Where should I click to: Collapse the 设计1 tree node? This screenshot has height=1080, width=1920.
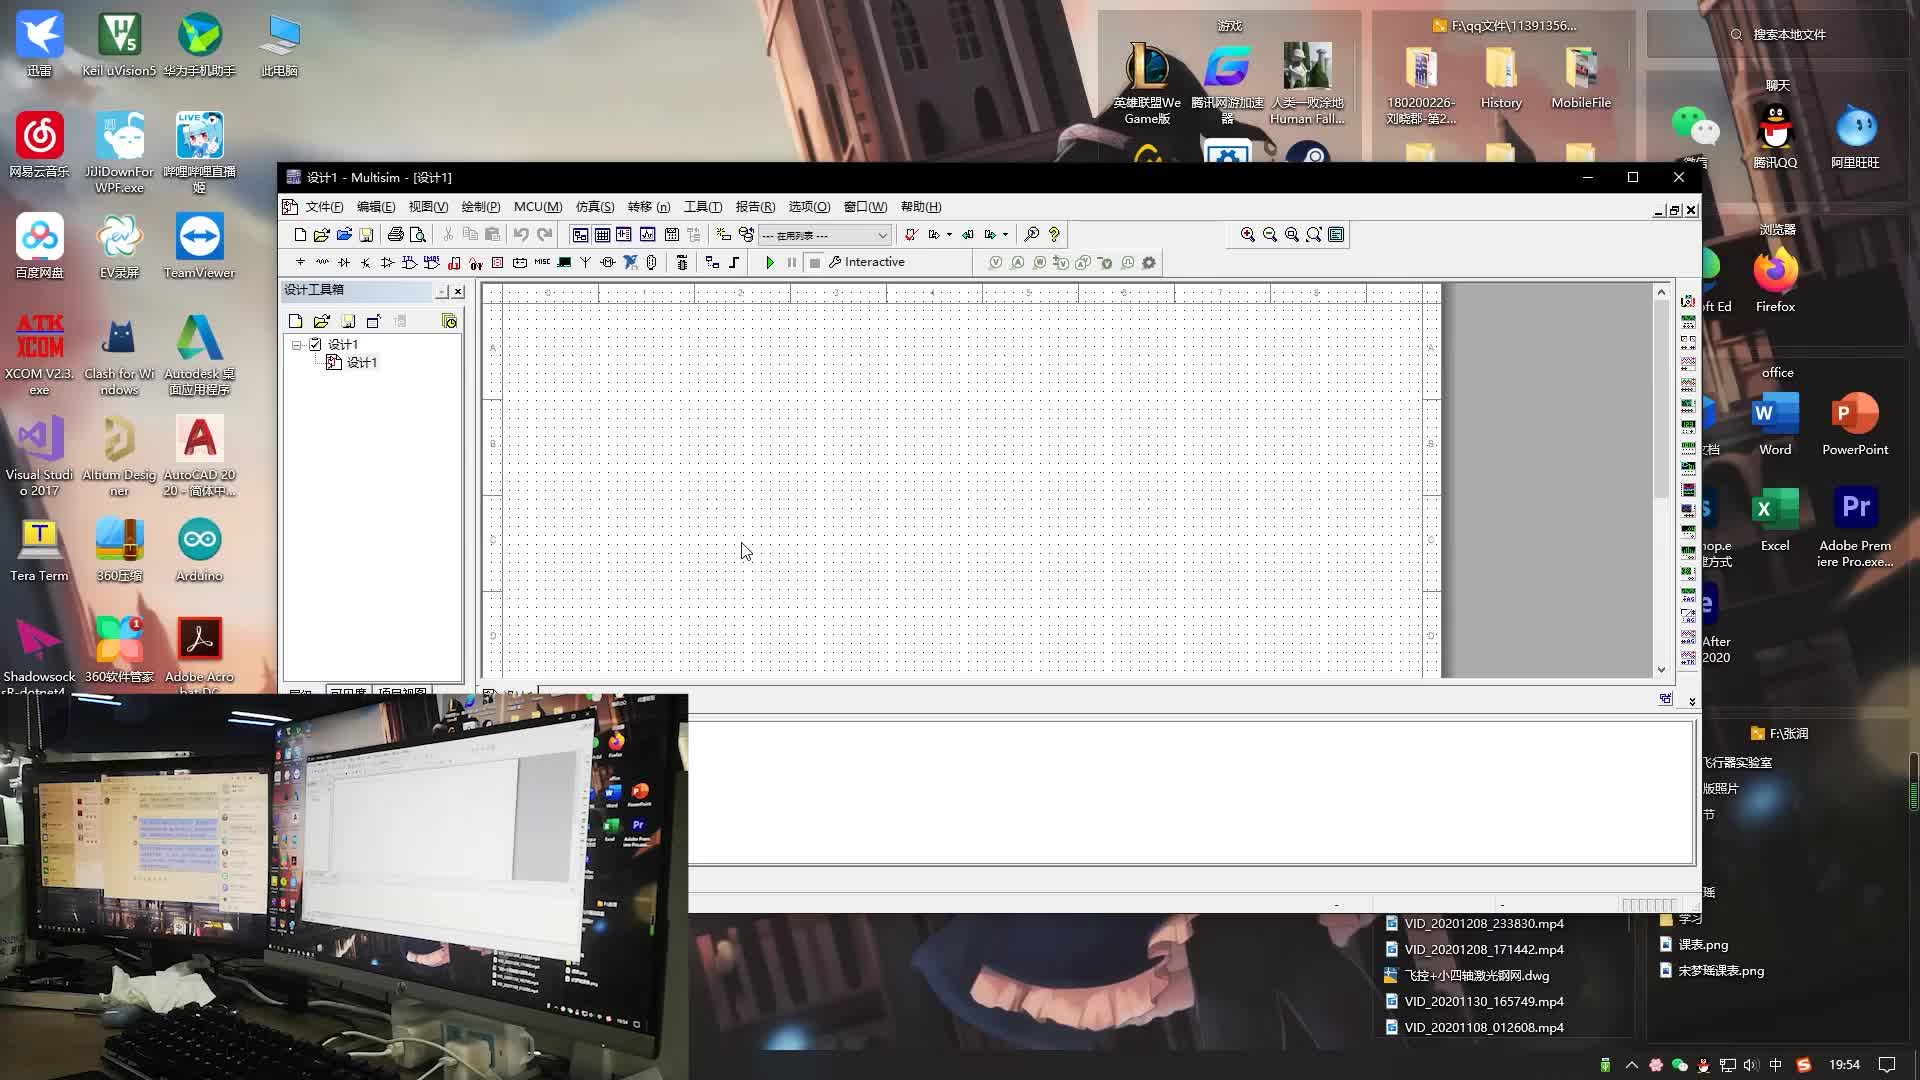[x=296, y=345]
